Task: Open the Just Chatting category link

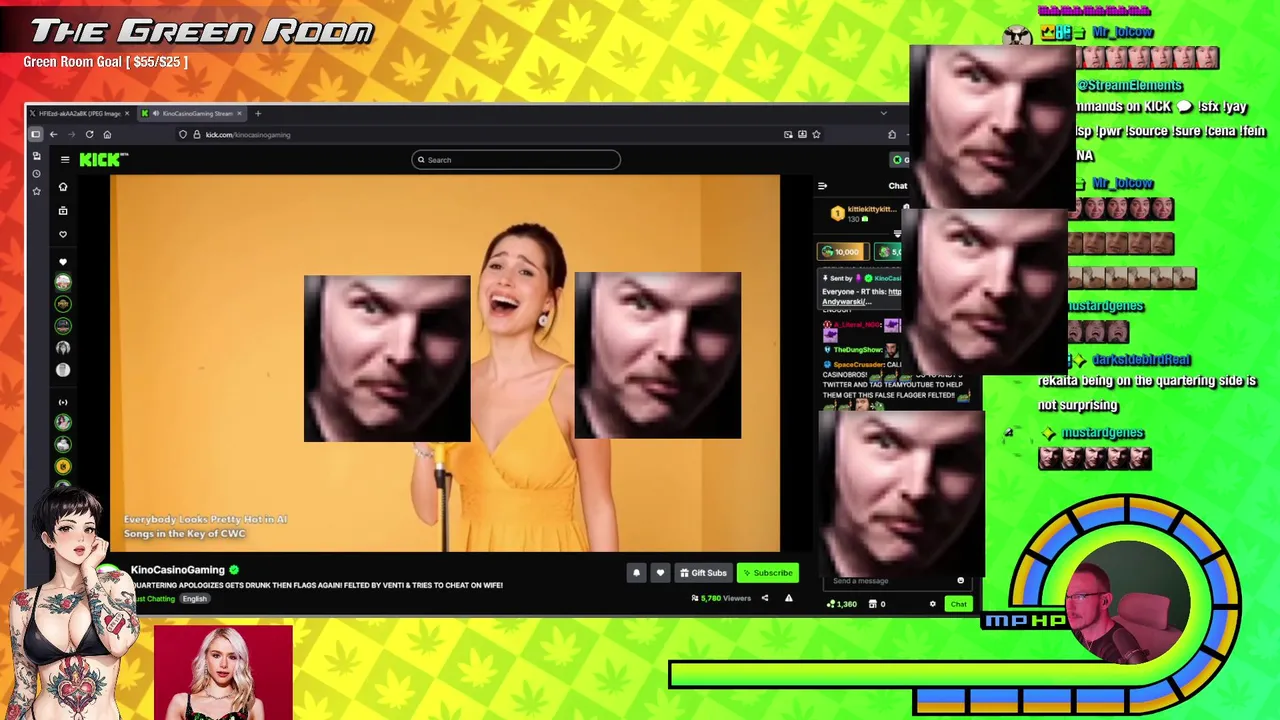Action: point(153,599)
